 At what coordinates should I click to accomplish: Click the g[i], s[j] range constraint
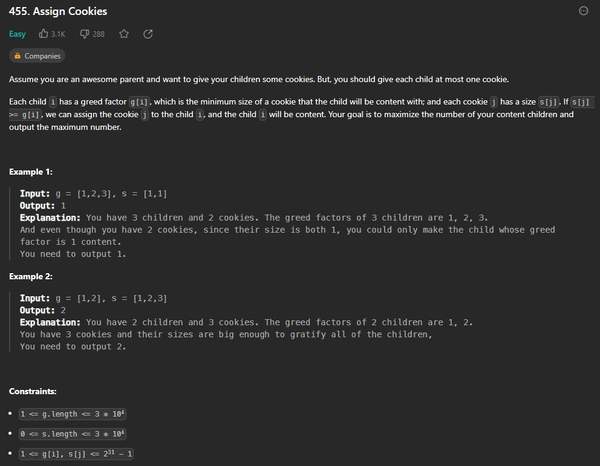point(76,455)
